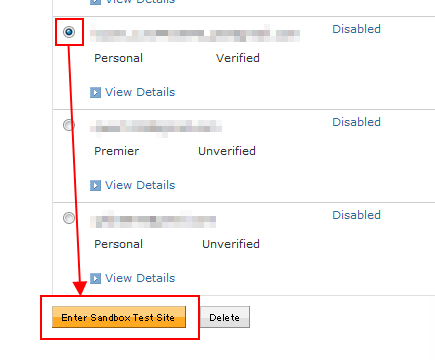
Task: Open View Details for the Verified Personal account
Action: (x=140, y=92)
